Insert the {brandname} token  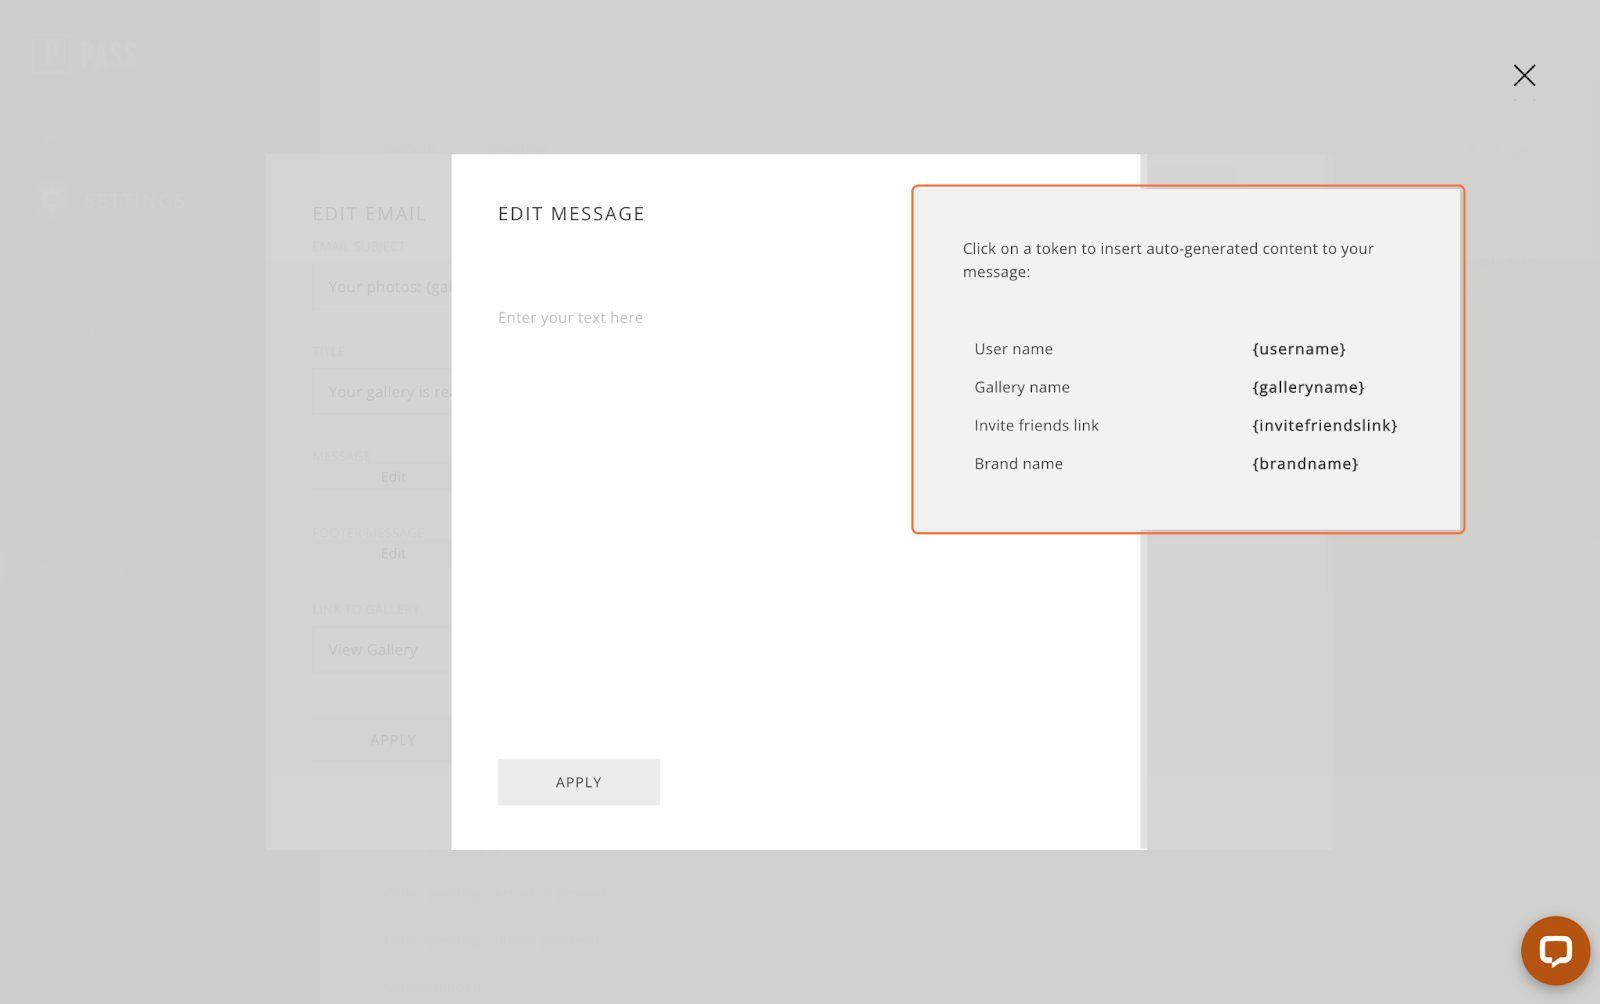click(x=1305, y=464)
